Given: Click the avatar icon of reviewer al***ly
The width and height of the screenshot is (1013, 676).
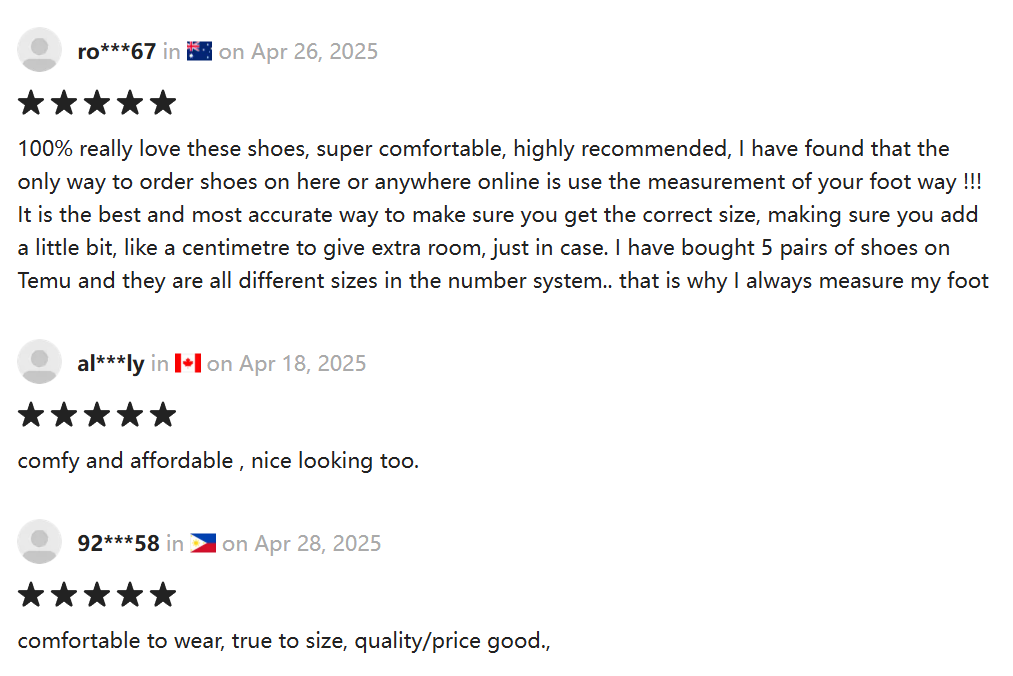Looking at the screenshot, I should (39, 362).
